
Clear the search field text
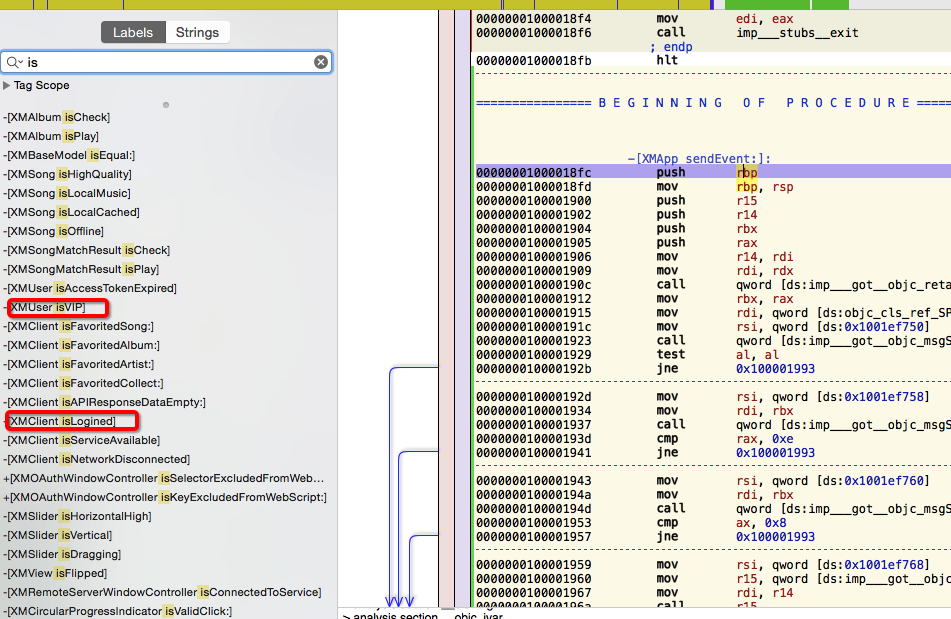point(321,62)
